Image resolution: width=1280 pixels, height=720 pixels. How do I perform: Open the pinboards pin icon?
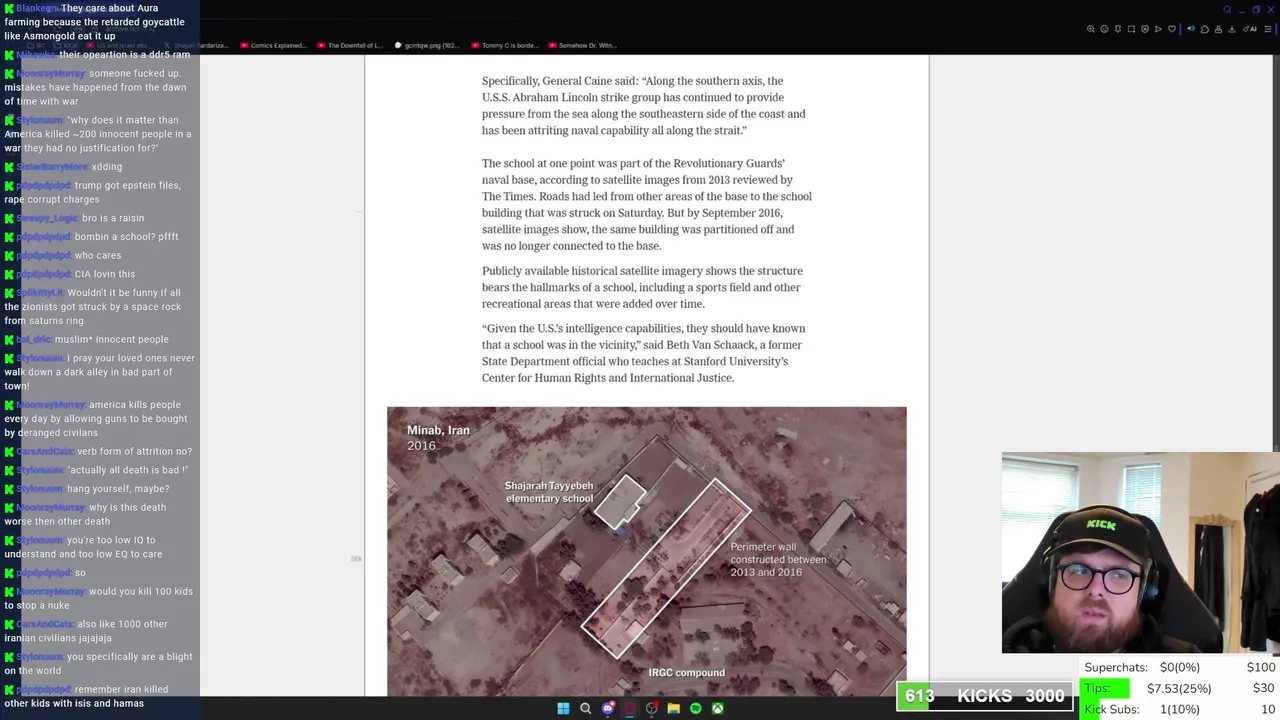click(1118, 29)
